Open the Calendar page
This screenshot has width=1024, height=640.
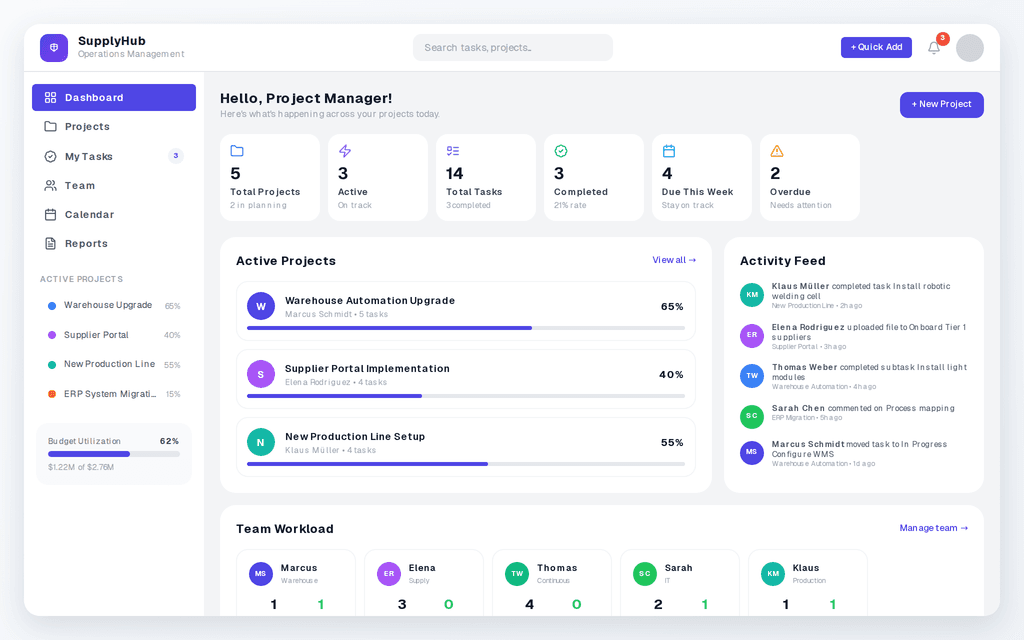click(x=114, y=214)
